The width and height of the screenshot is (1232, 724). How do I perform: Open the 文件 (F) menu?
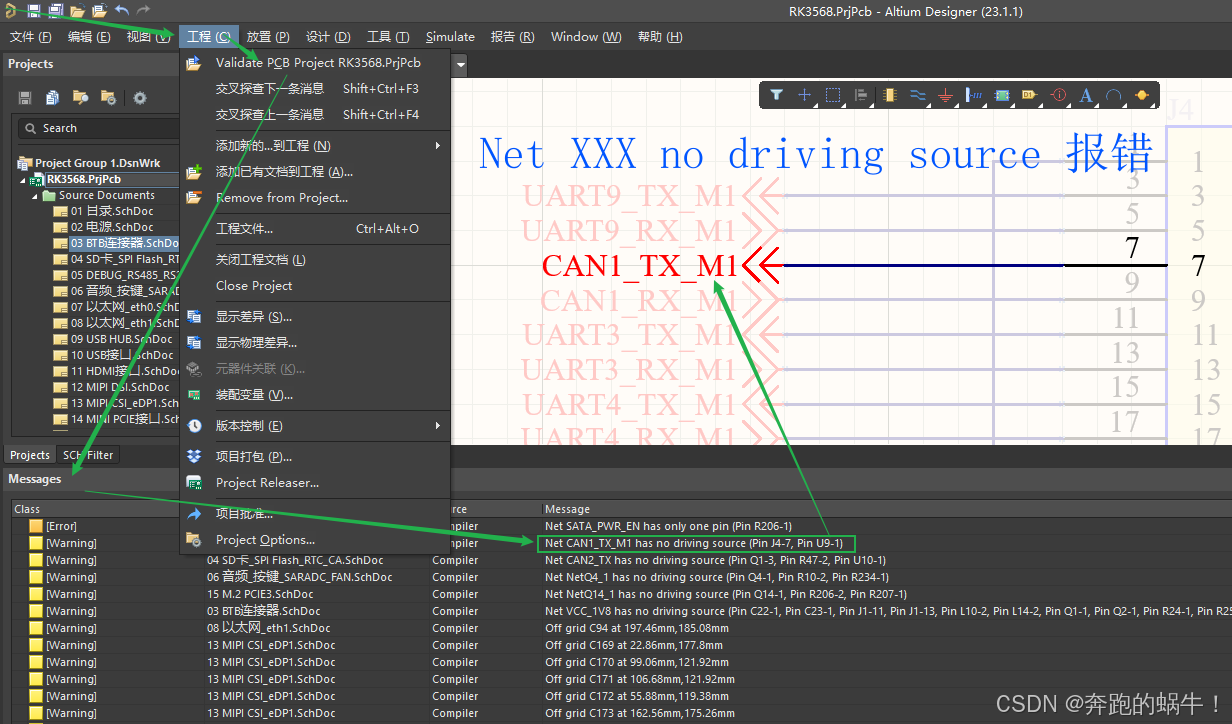pos(30,37)
